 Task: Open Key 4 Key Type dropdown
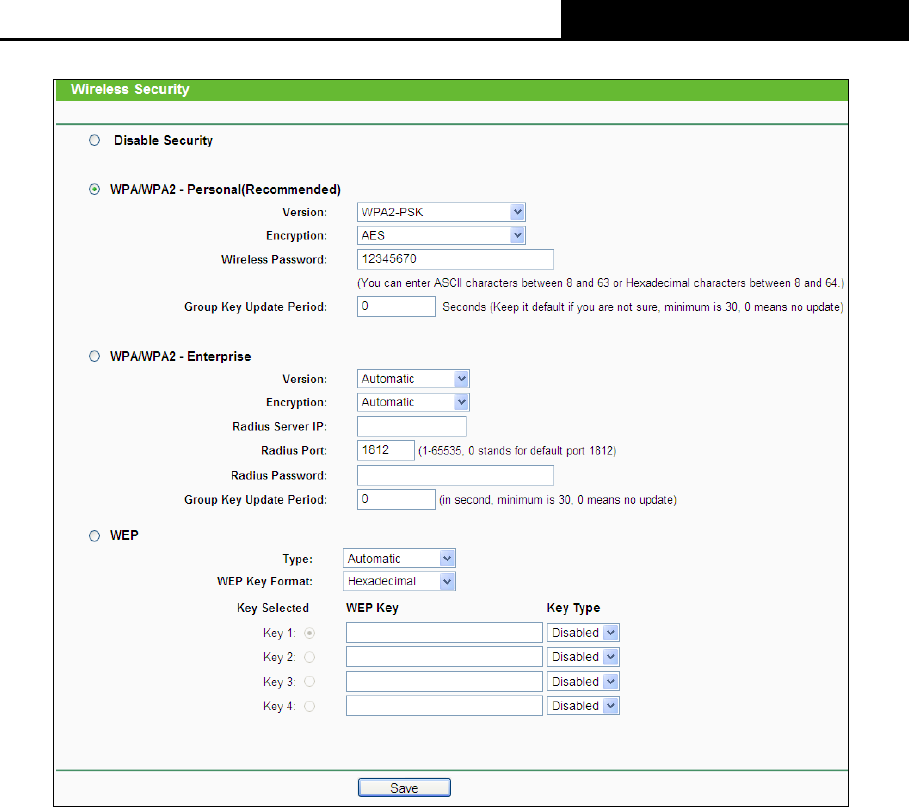tap(583, 706)
